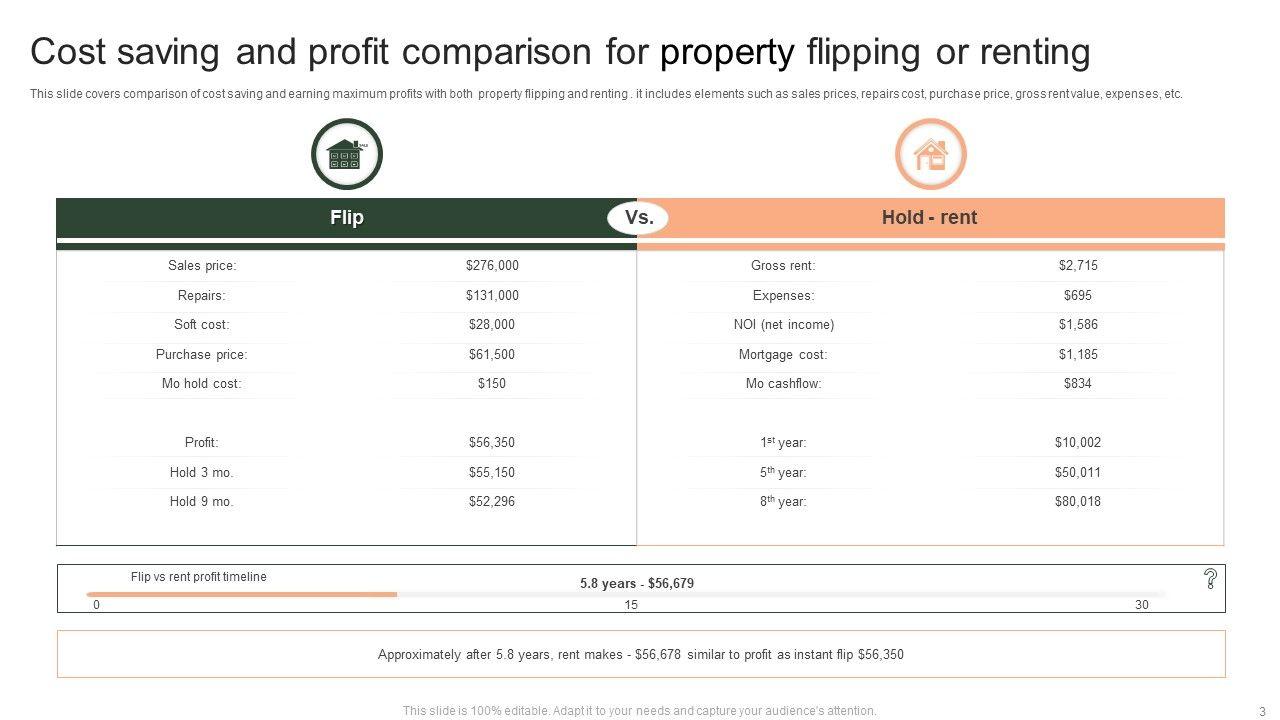Click the Mo cashflow value $834
Screen dimensions: 1280x720
click(x=1078, y=383)
